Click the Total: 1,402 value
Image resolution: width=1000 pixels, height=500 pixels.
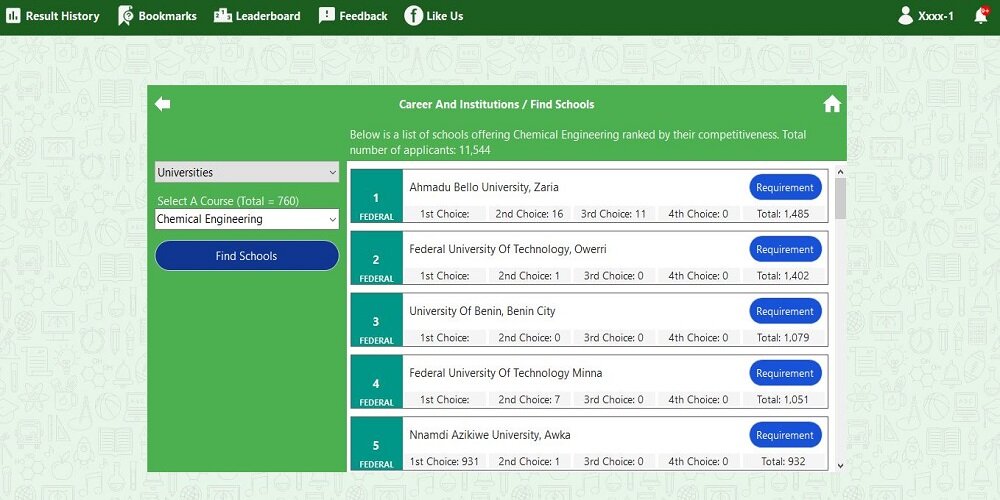783,276
